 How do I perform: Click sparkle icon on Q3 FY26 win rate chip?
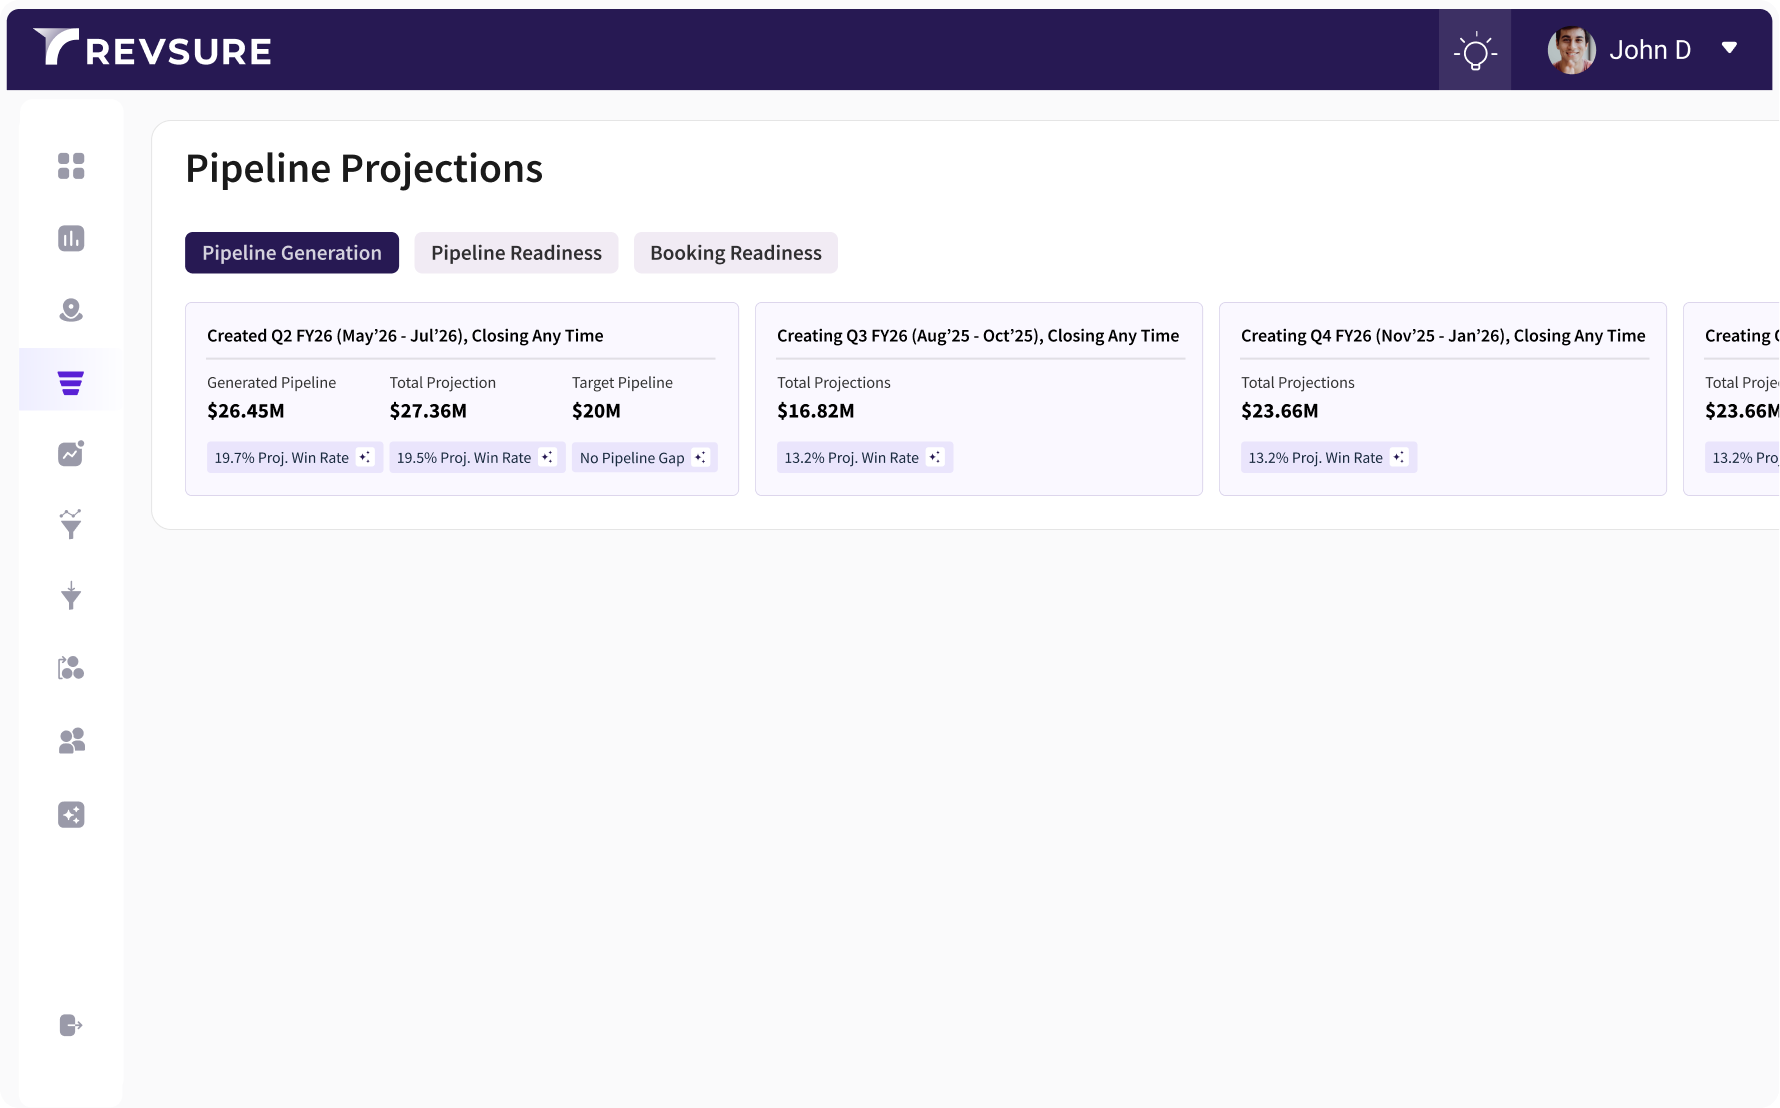tap(934, 457)
